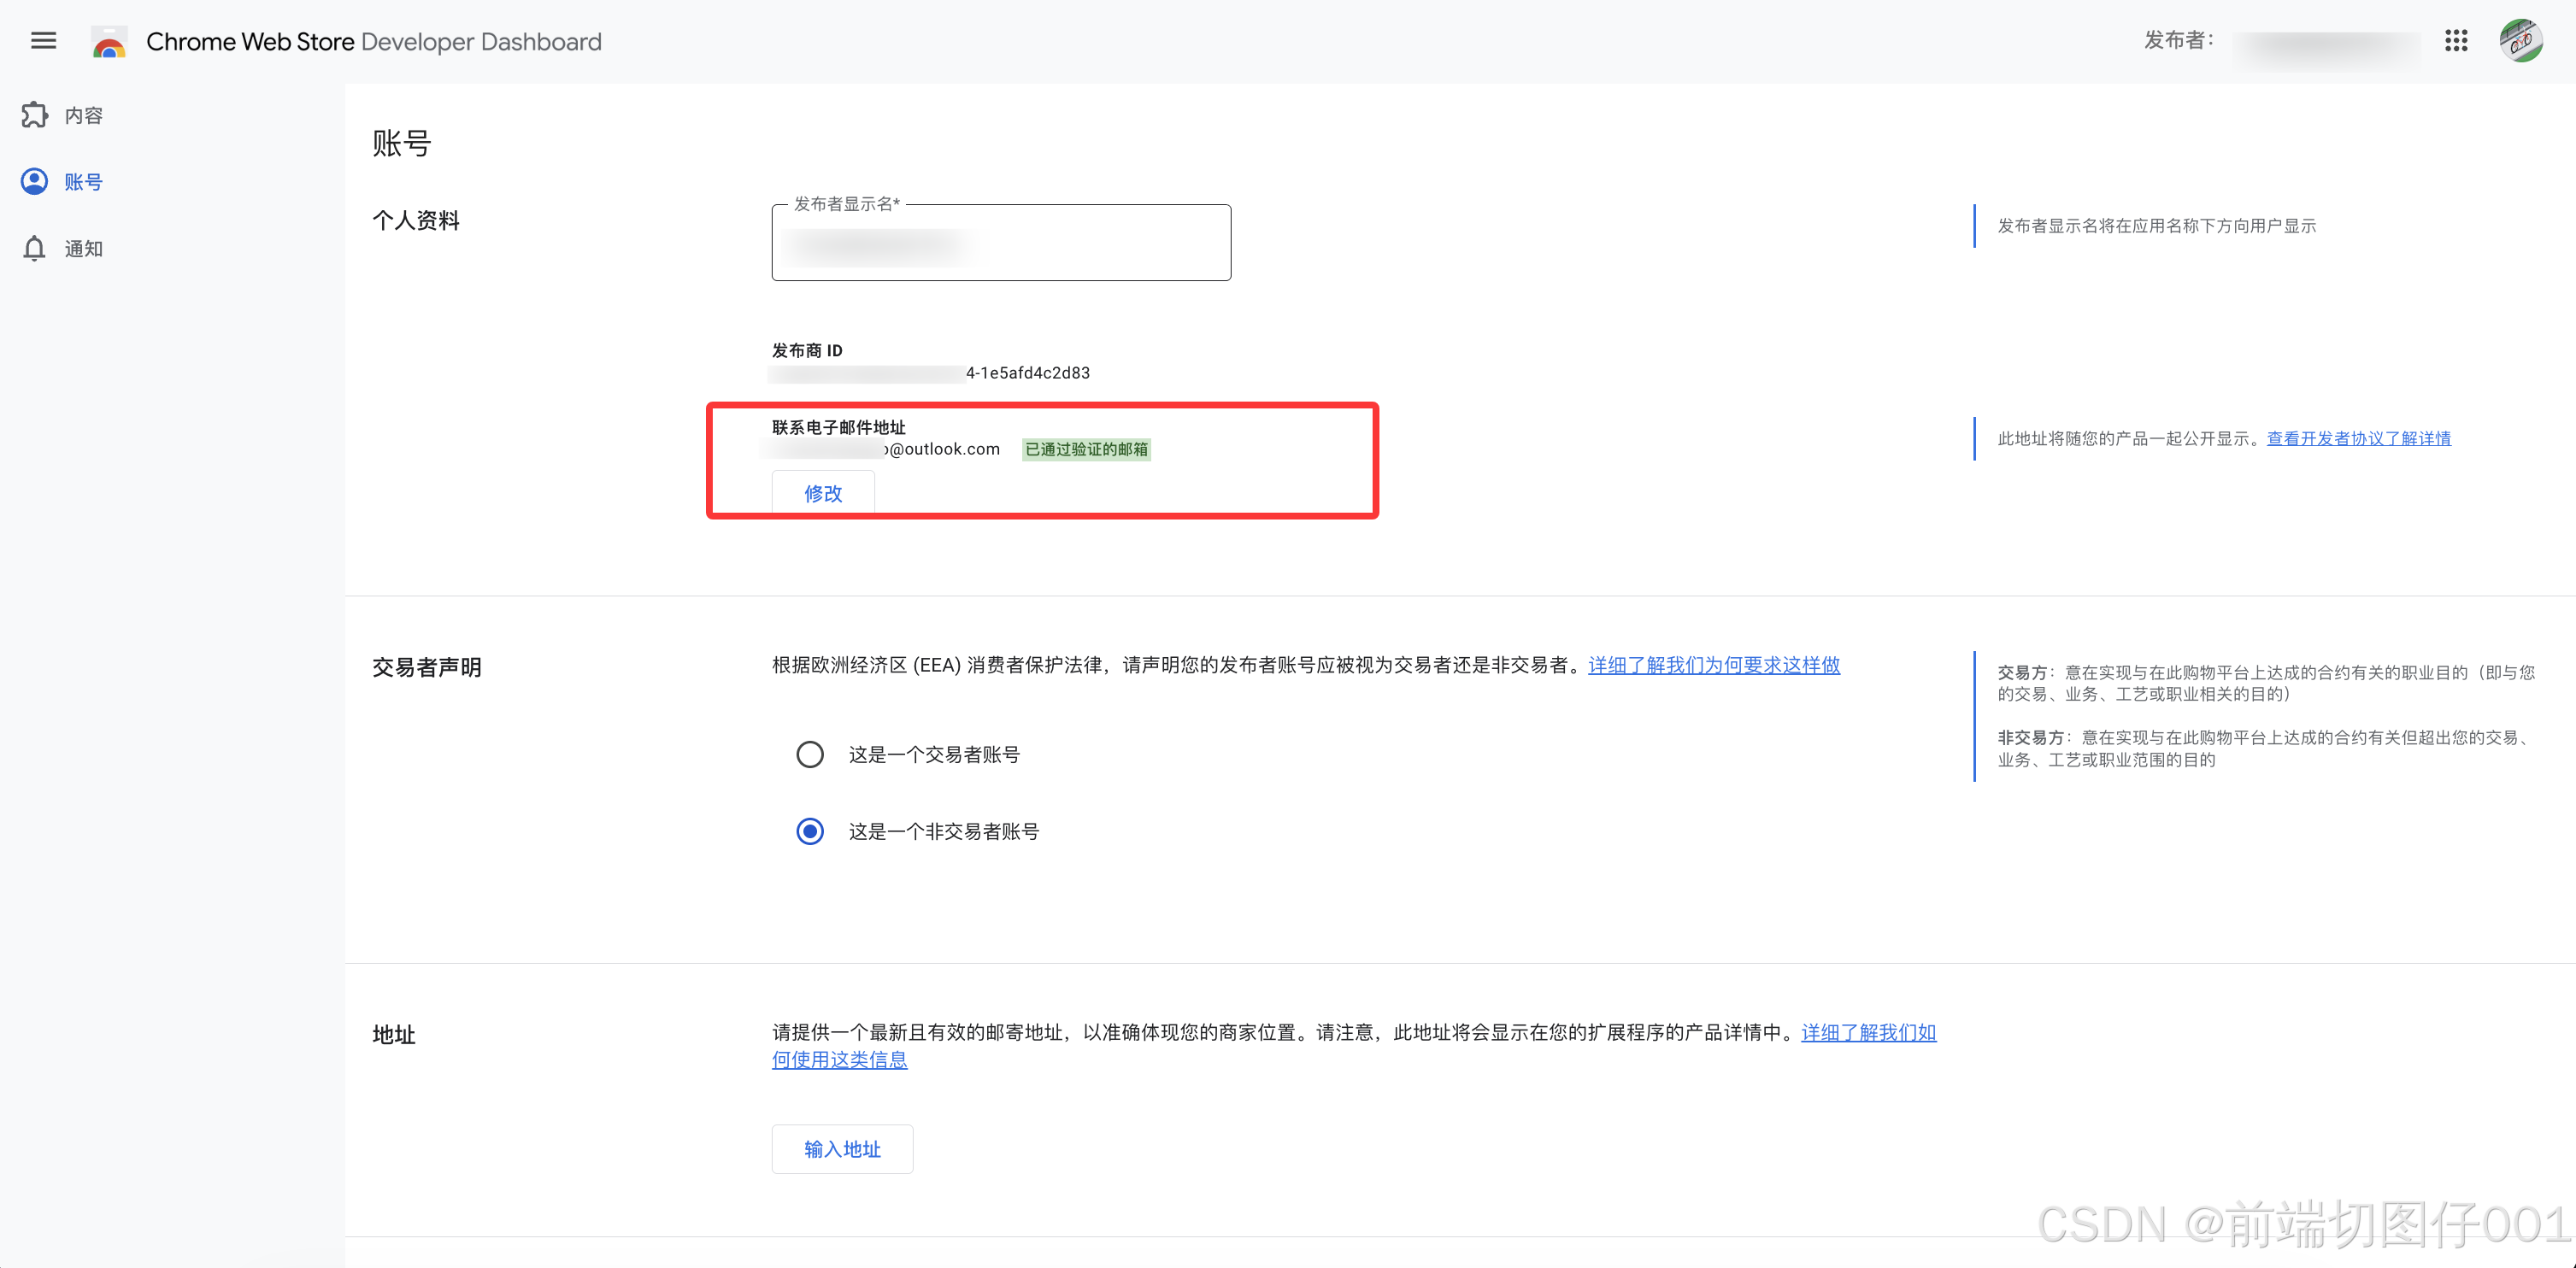This screenshot has width=2576, height=1268.
Task: Click the bell 通知 icon
Action: 35,248
